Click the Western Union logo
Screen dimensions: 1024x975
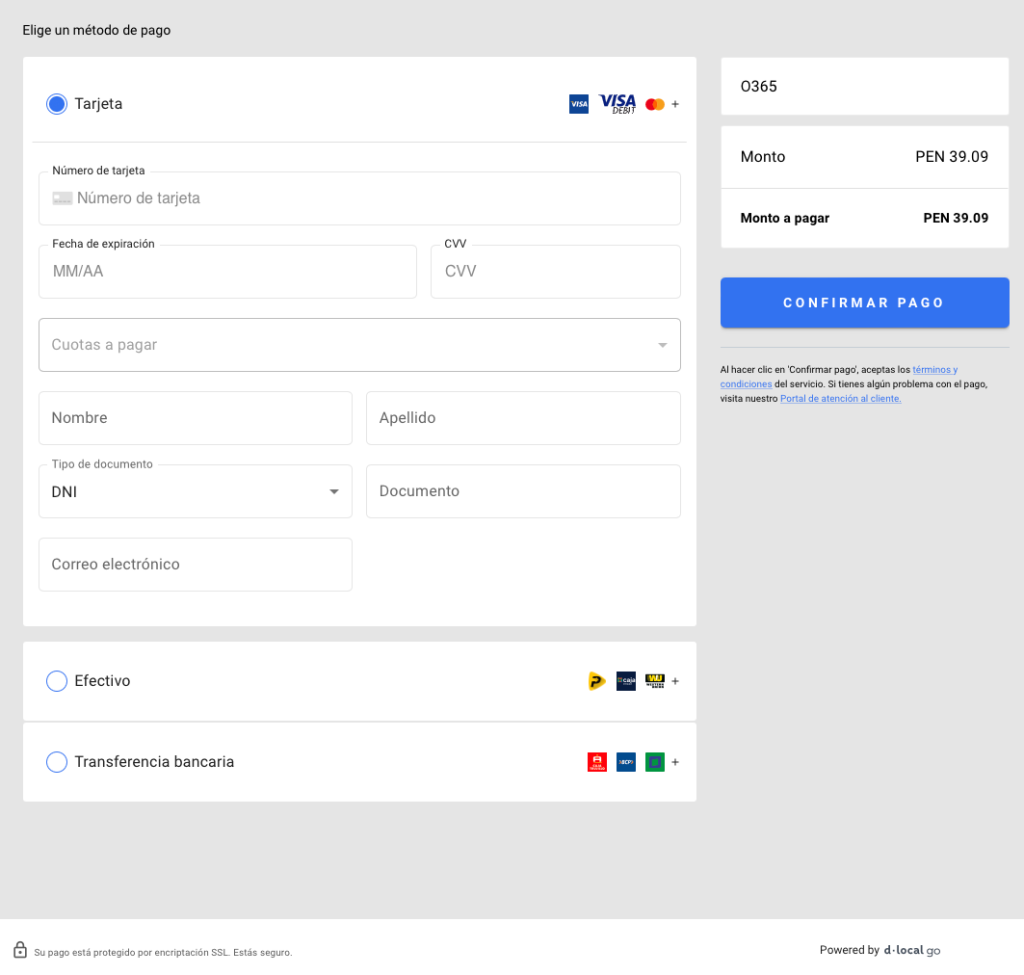click(x=655, y=681)
